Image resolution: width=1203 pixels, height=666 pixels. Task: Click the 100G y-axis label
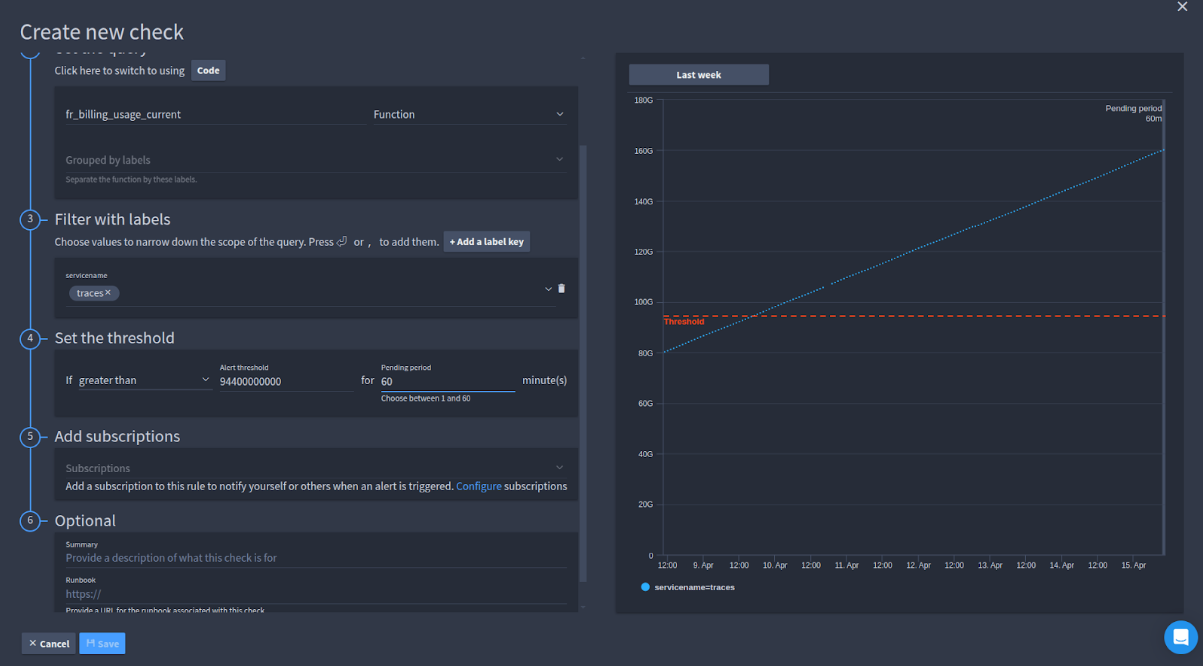644,302
